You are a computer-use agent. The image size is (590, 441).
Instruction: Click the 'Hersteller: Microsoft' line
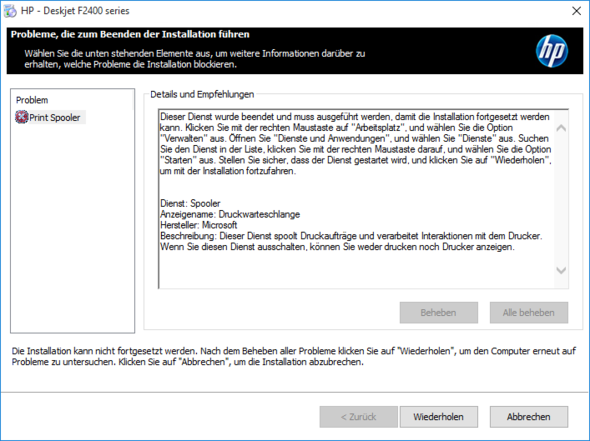(199, 225)
